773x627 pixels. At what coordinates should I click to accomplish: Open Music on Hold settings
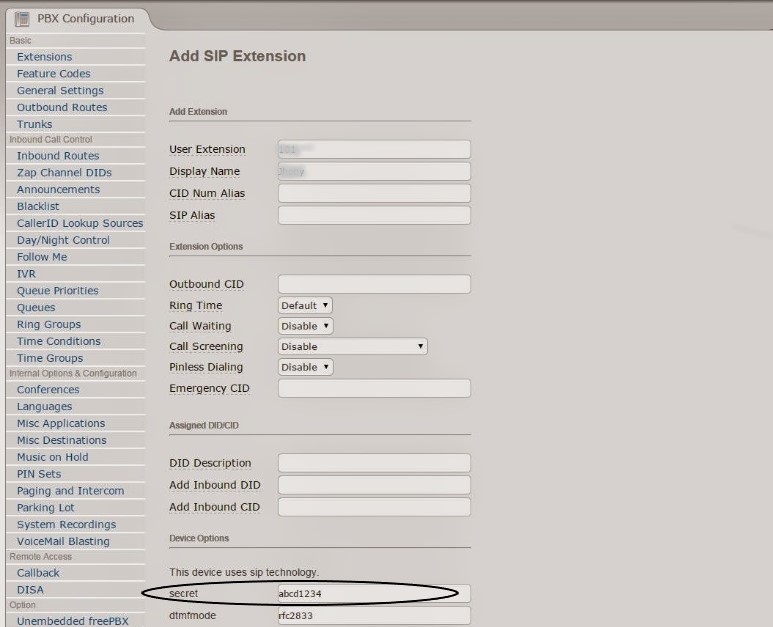click(x=52, y=457)
